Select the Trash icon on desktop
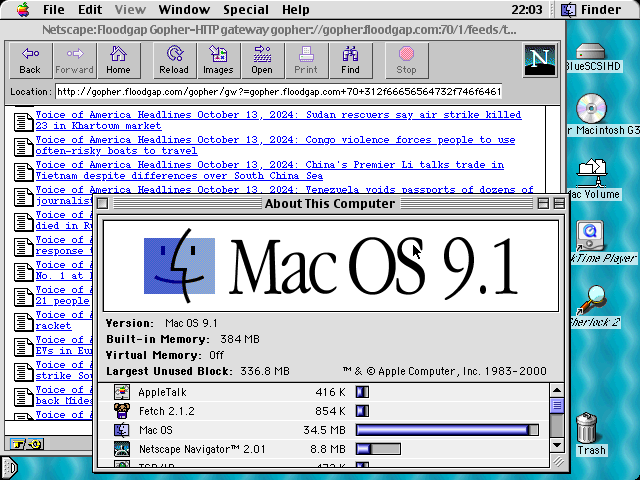The image size is (640, 480). click(587, 428)
